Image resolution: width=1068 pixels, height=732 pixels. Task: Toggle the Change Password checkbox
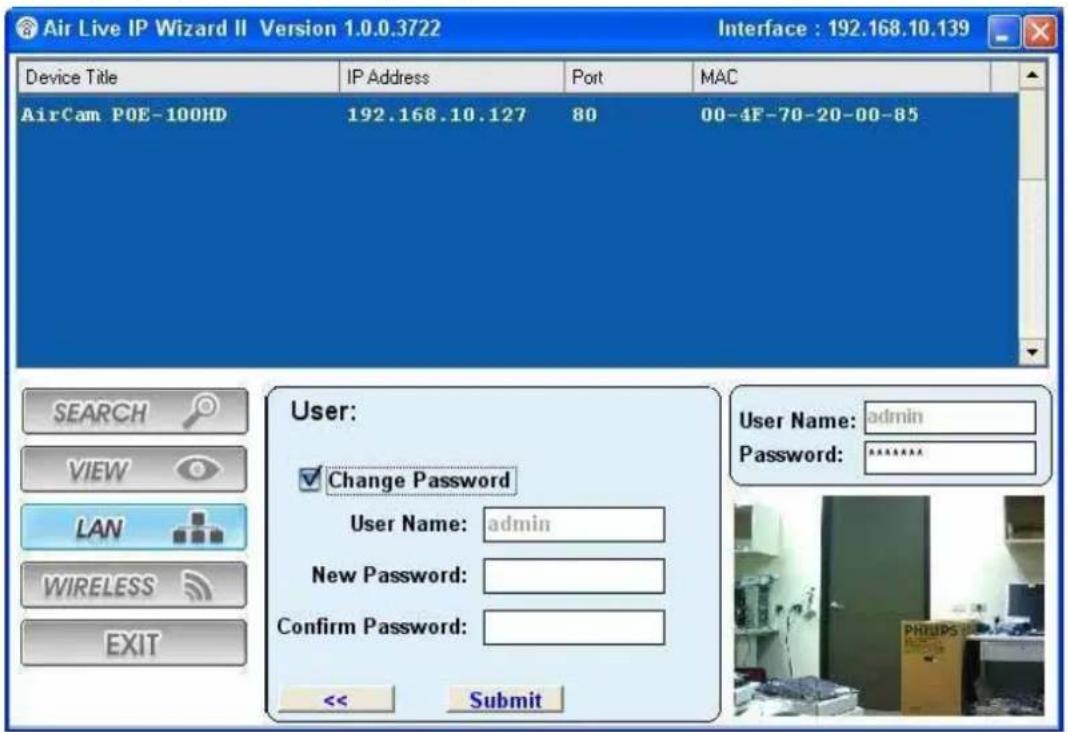(309, 479)
